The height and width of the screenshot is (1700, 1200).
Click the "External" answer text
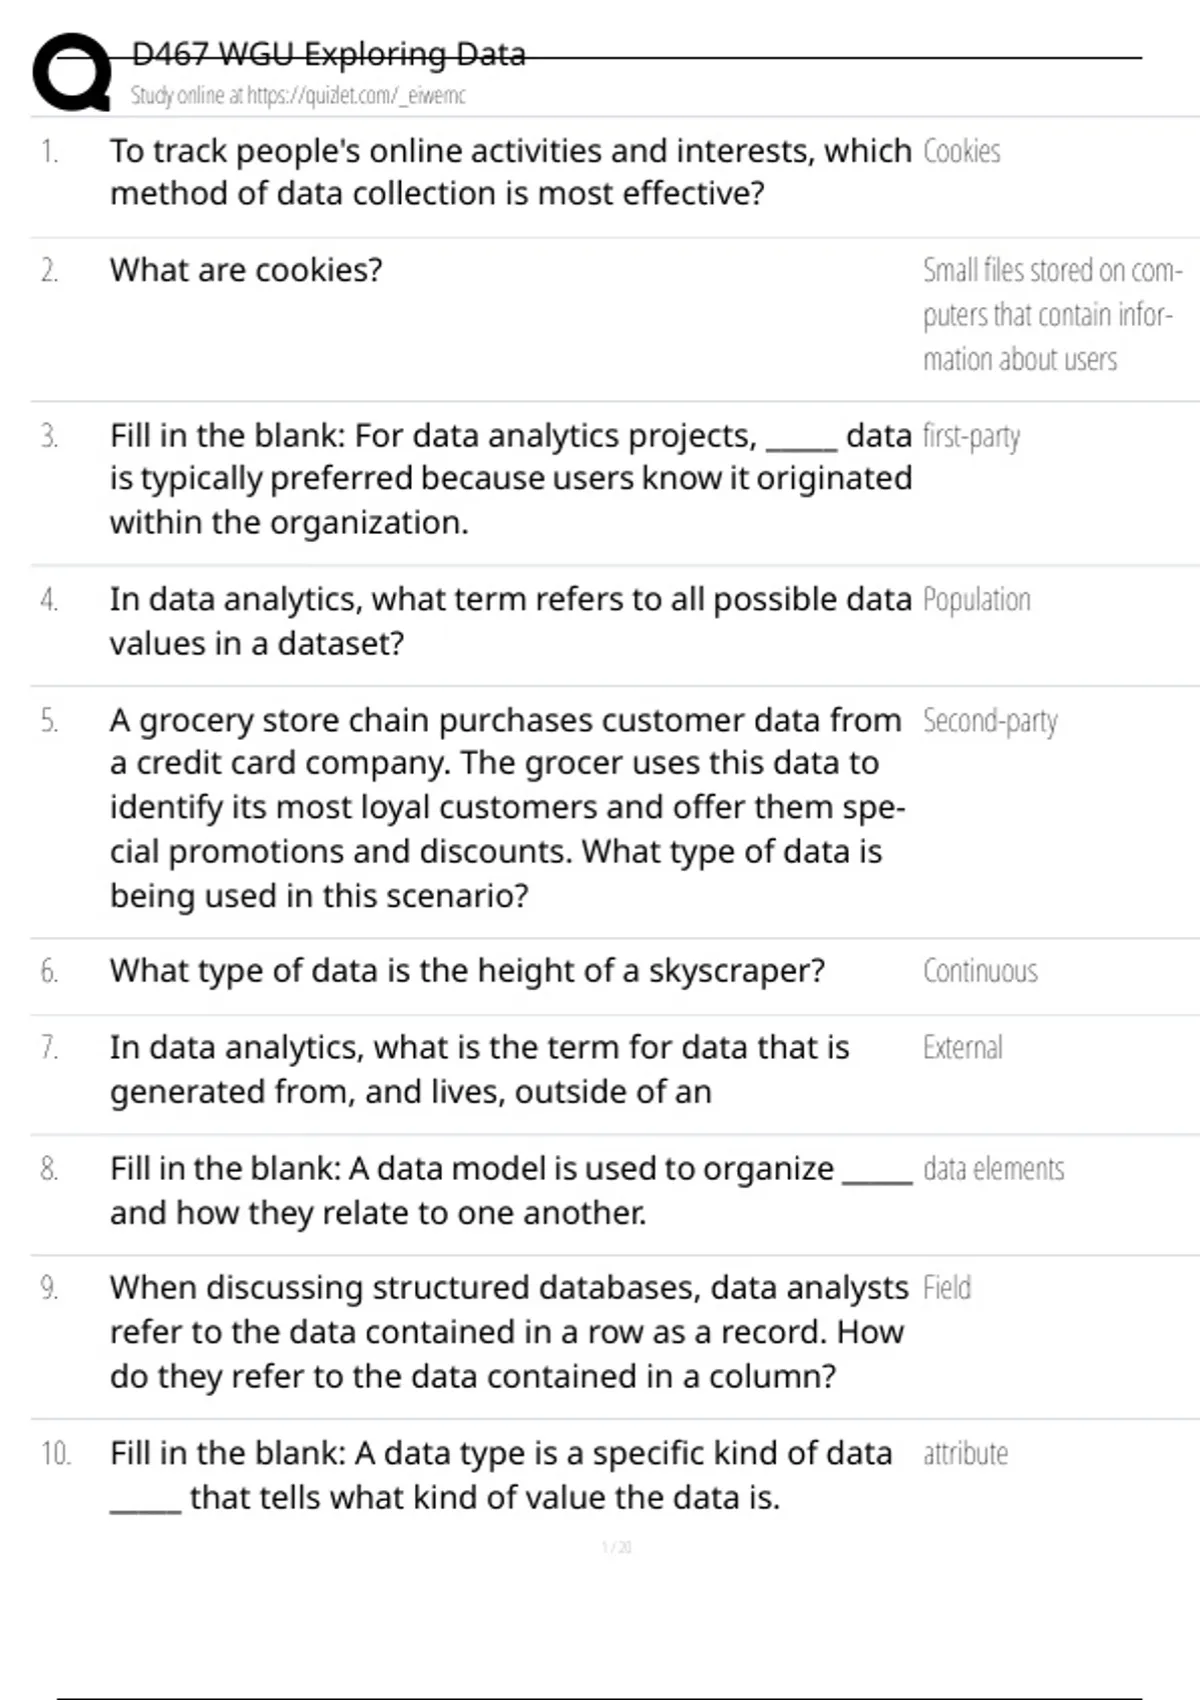point(962,1048)
